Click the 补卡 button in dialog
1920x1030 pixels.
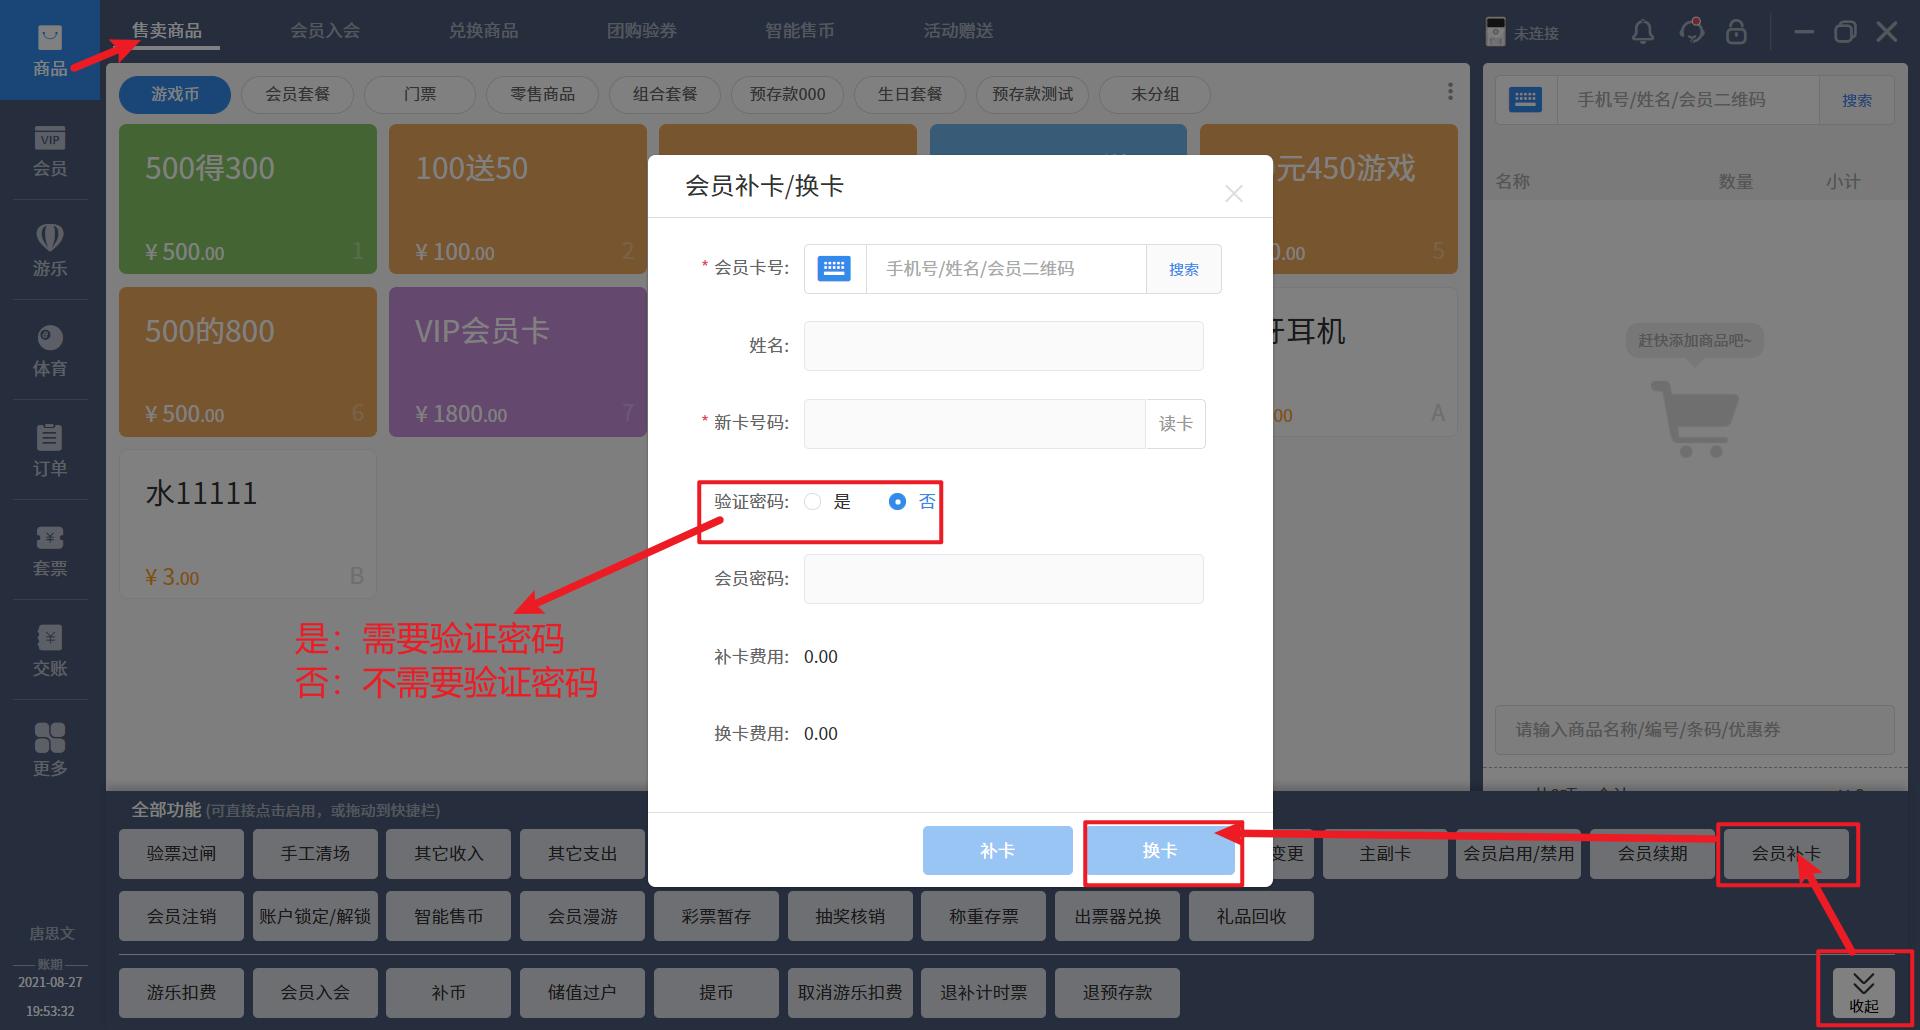point(997,850)
